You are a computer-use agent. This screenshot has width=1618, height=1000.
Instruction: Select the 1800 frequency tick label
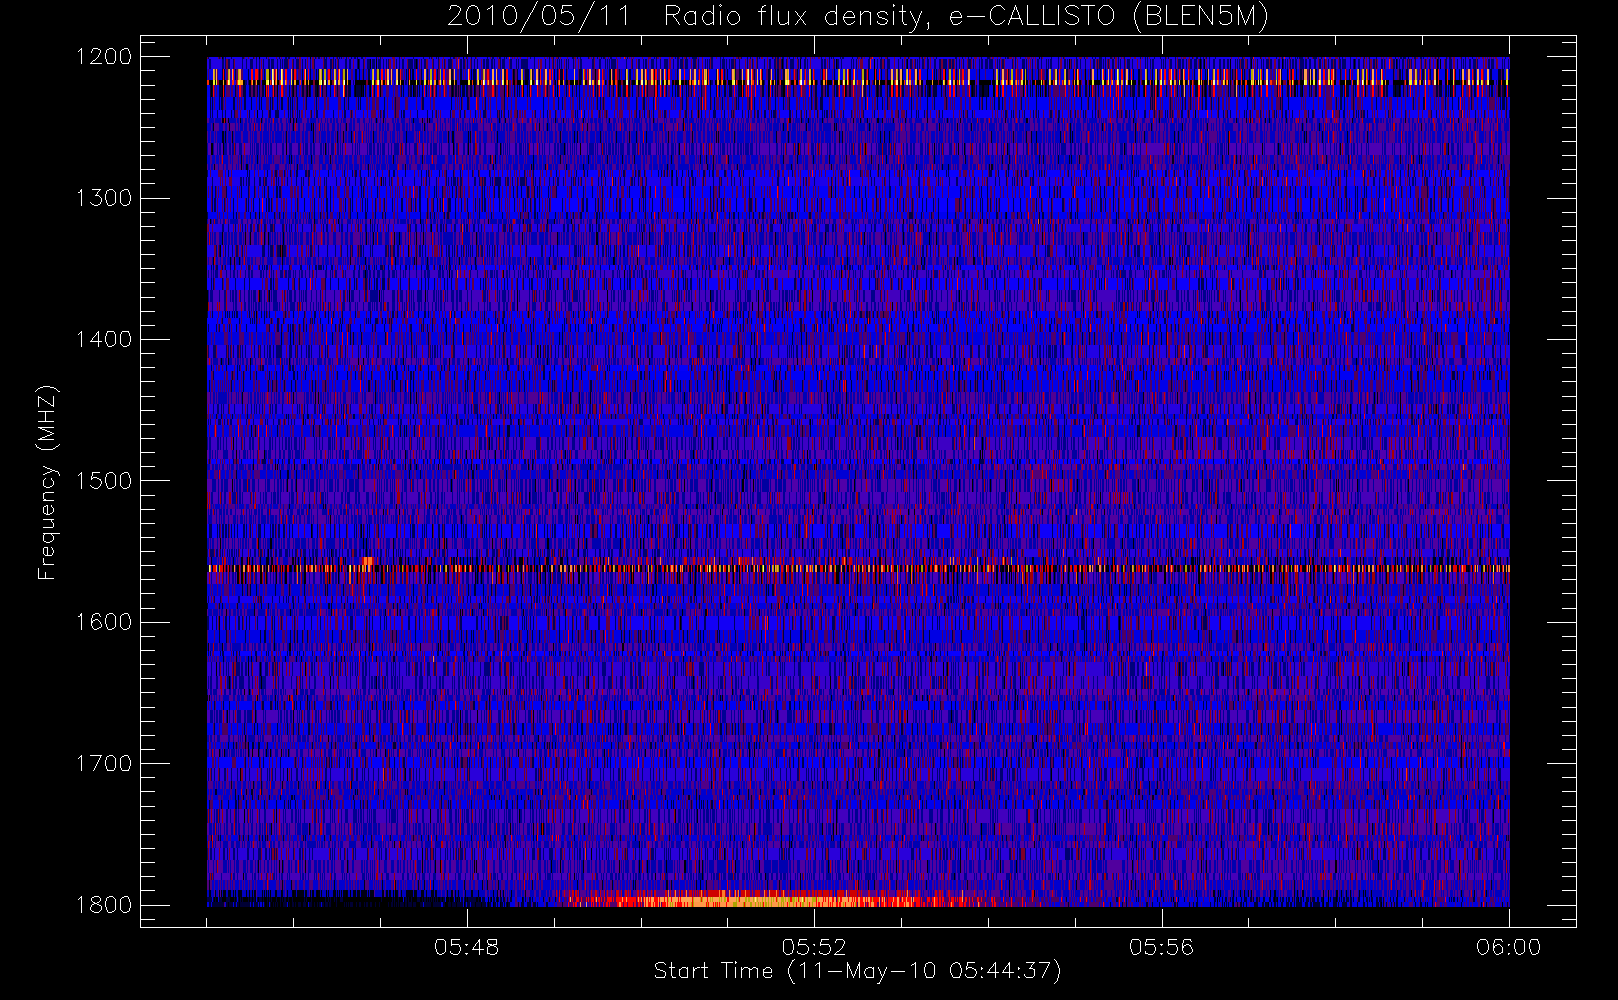pos(104,905)
